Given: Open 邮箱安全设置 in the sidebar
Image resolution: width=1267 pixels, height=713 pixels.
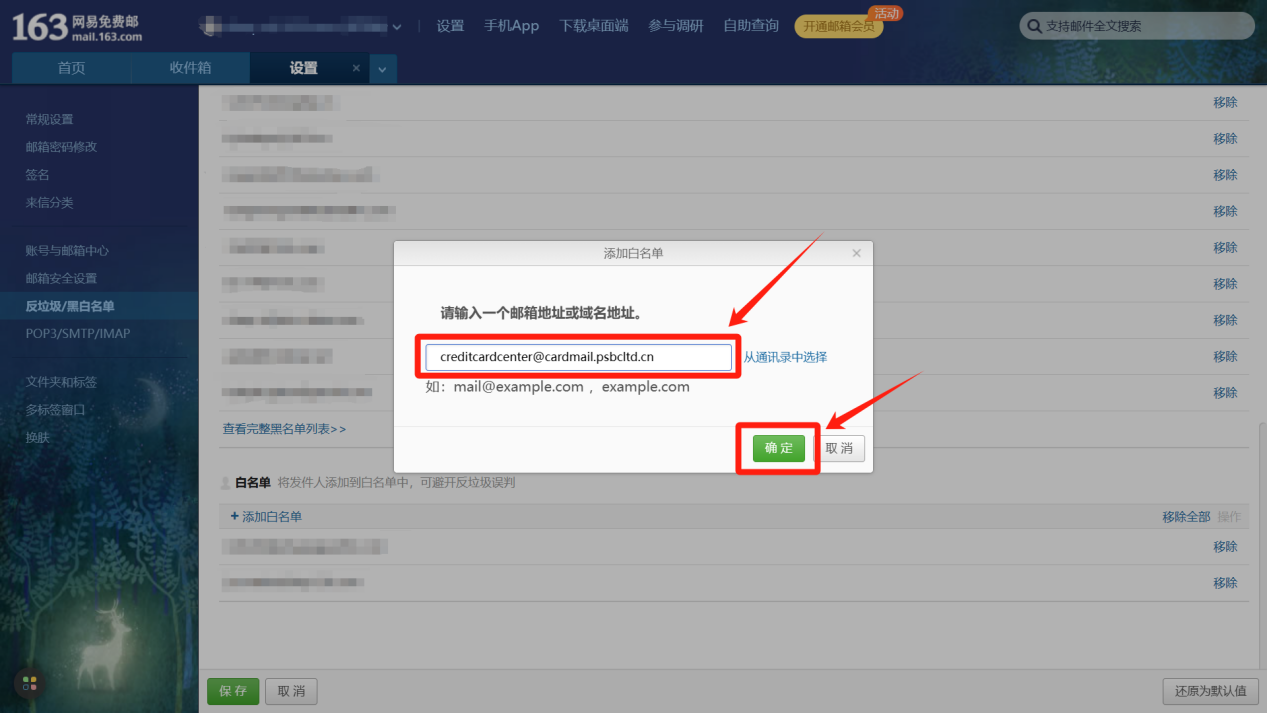Looking at the screenshot, I should (61, 279).
